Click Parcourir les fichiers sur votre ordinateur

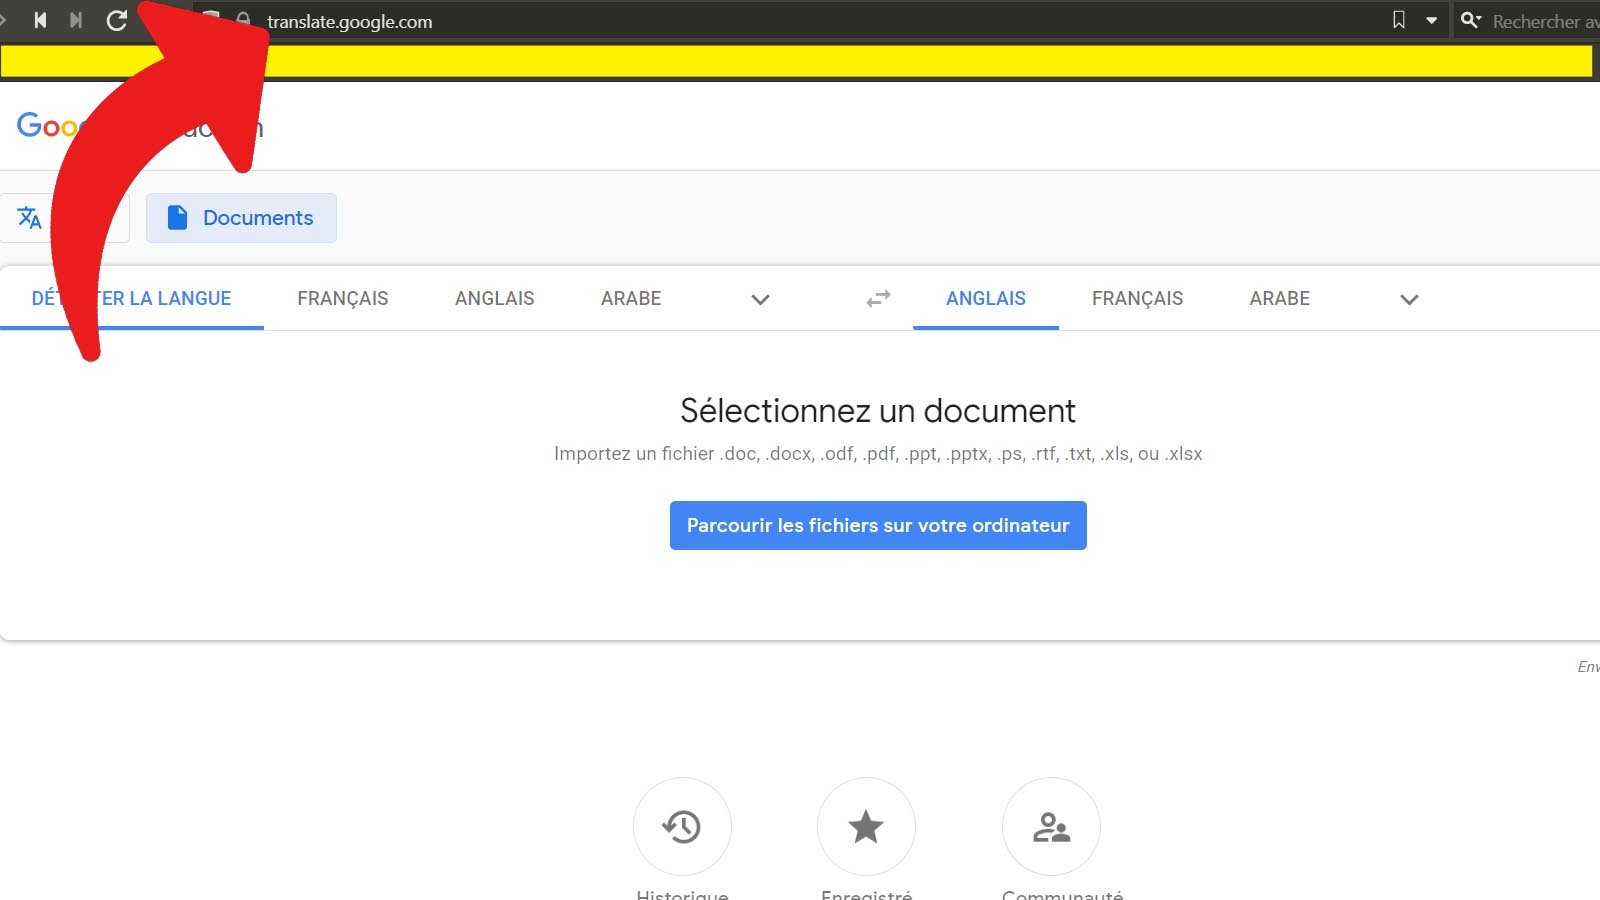tap(877, 525)
